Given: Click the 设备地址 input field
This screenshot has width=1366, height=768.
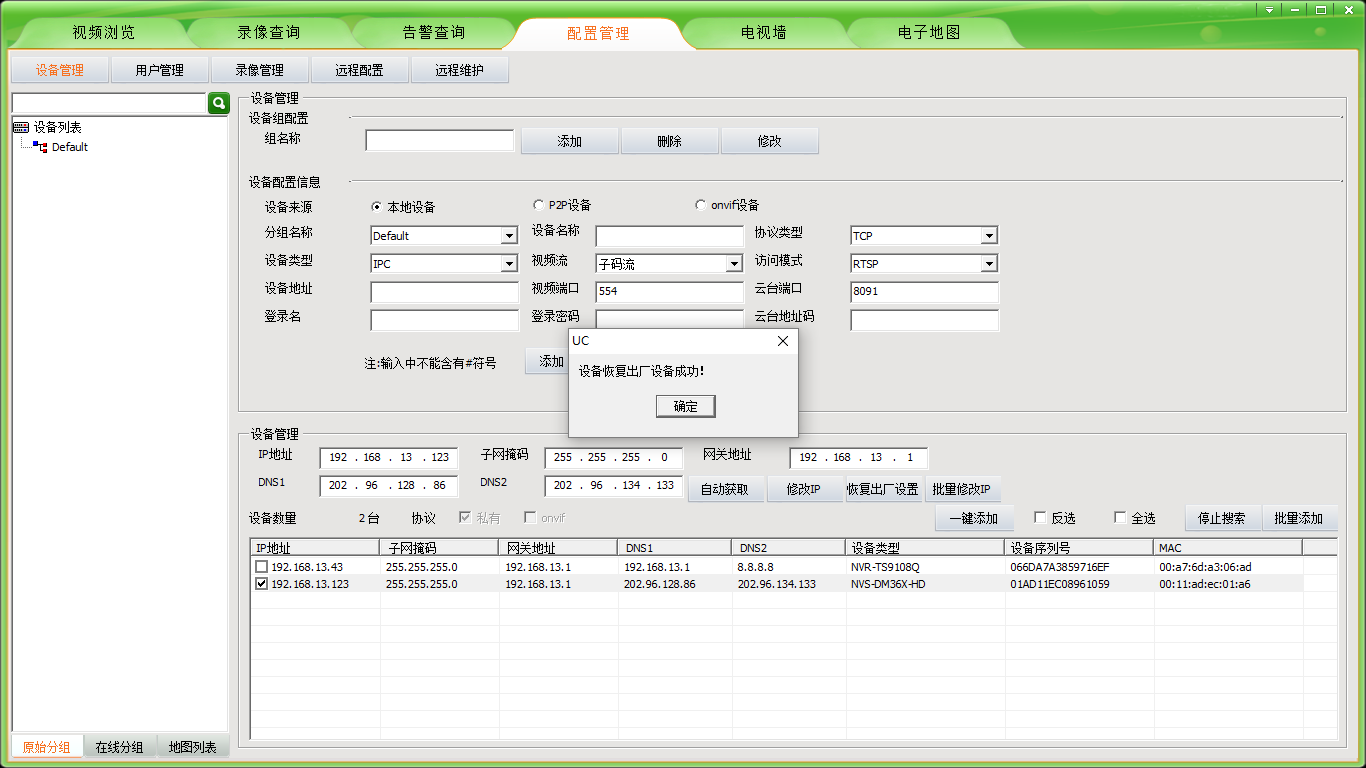Looking at the screenshot, I should [x=444, y=292].
